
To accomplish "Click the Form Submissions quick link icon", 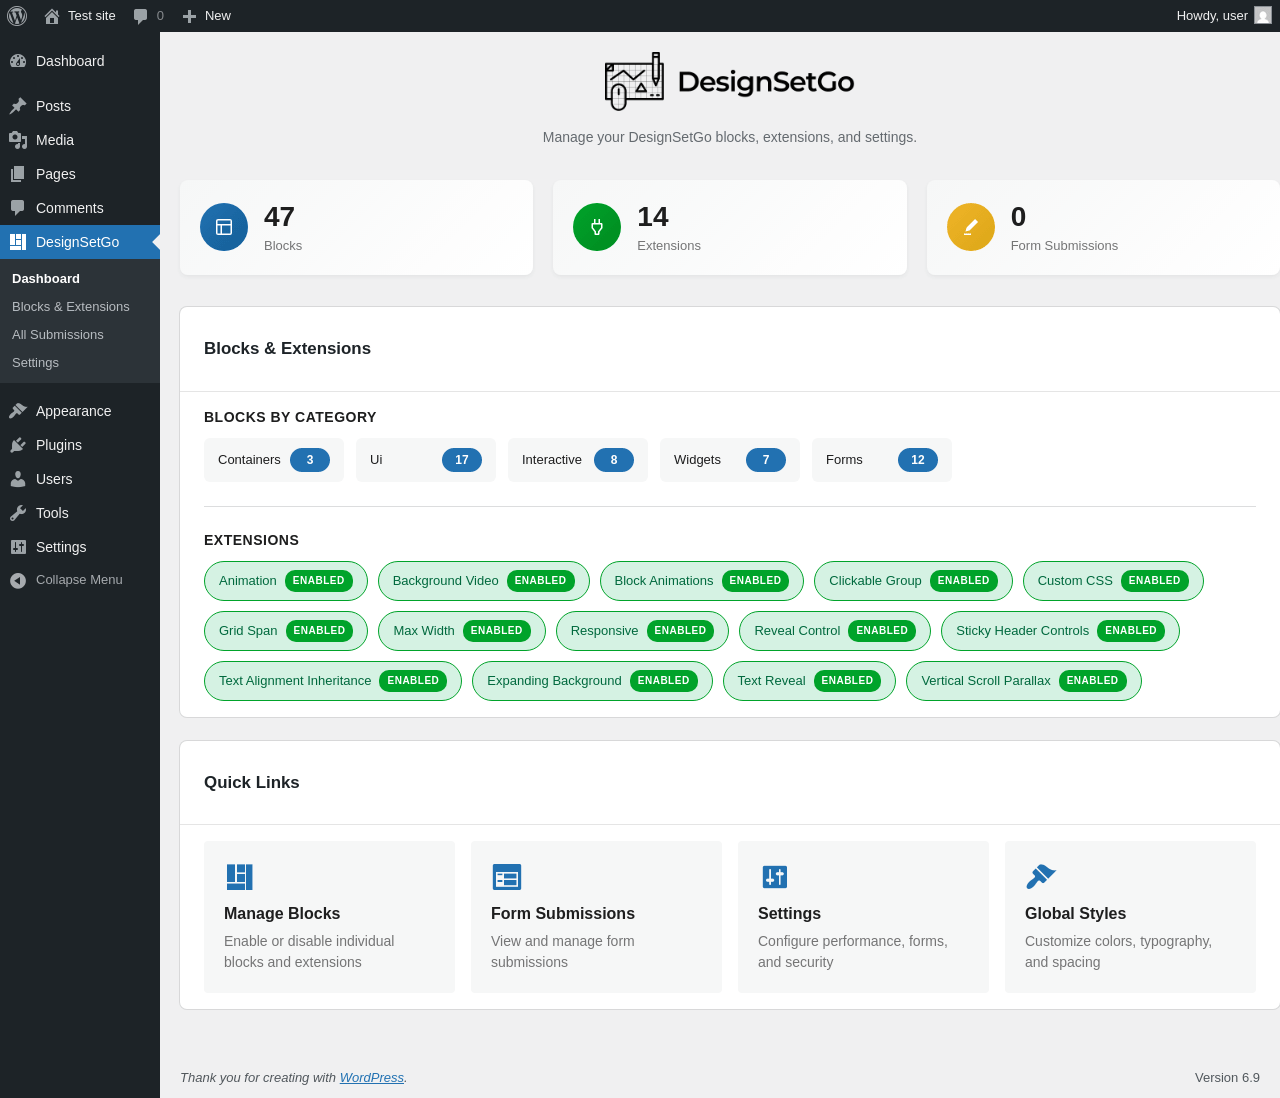I will [x=507, y=877].
